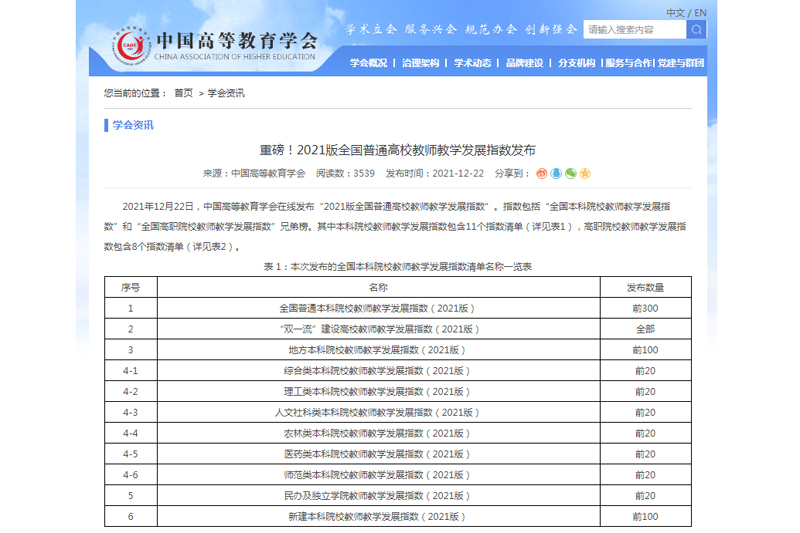Image resolution: width=800 pixels, height=533 pixels.
Task: Share article to QQ
Action: pyautogui.click(x=556, y=173)
